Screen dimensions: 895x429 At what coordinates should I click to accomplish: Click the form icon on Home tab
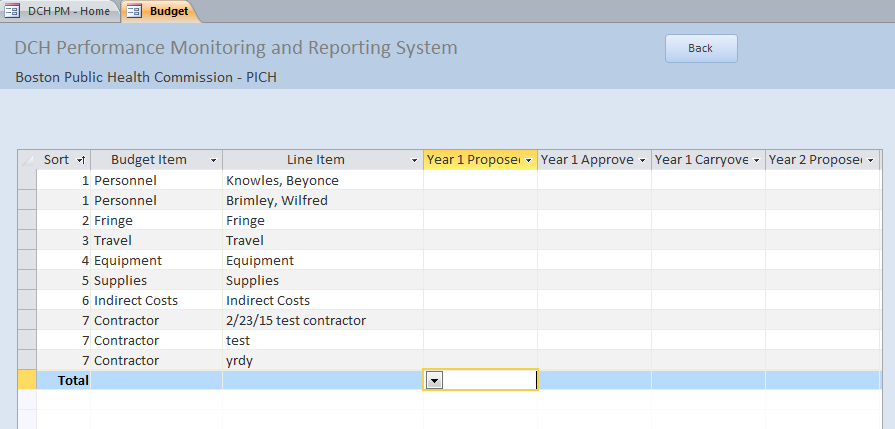click(x=13, y=12)
